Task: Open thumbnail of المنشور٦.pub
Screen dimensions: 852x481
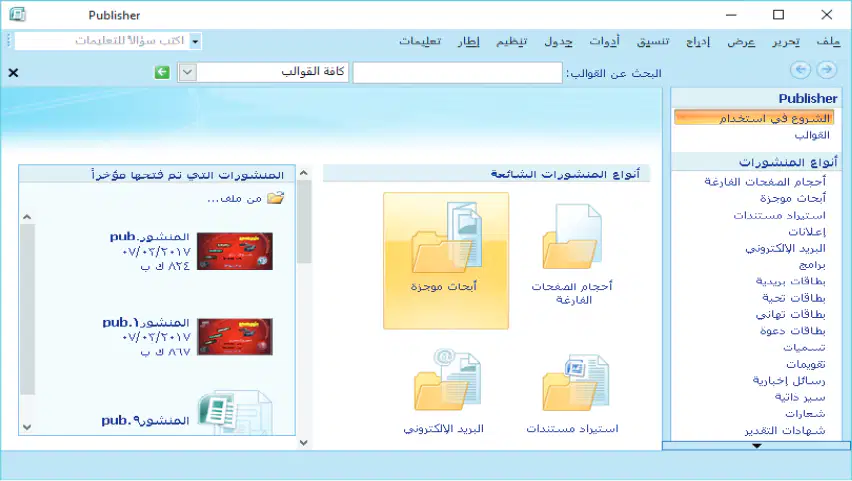Action: coord(235,337)
